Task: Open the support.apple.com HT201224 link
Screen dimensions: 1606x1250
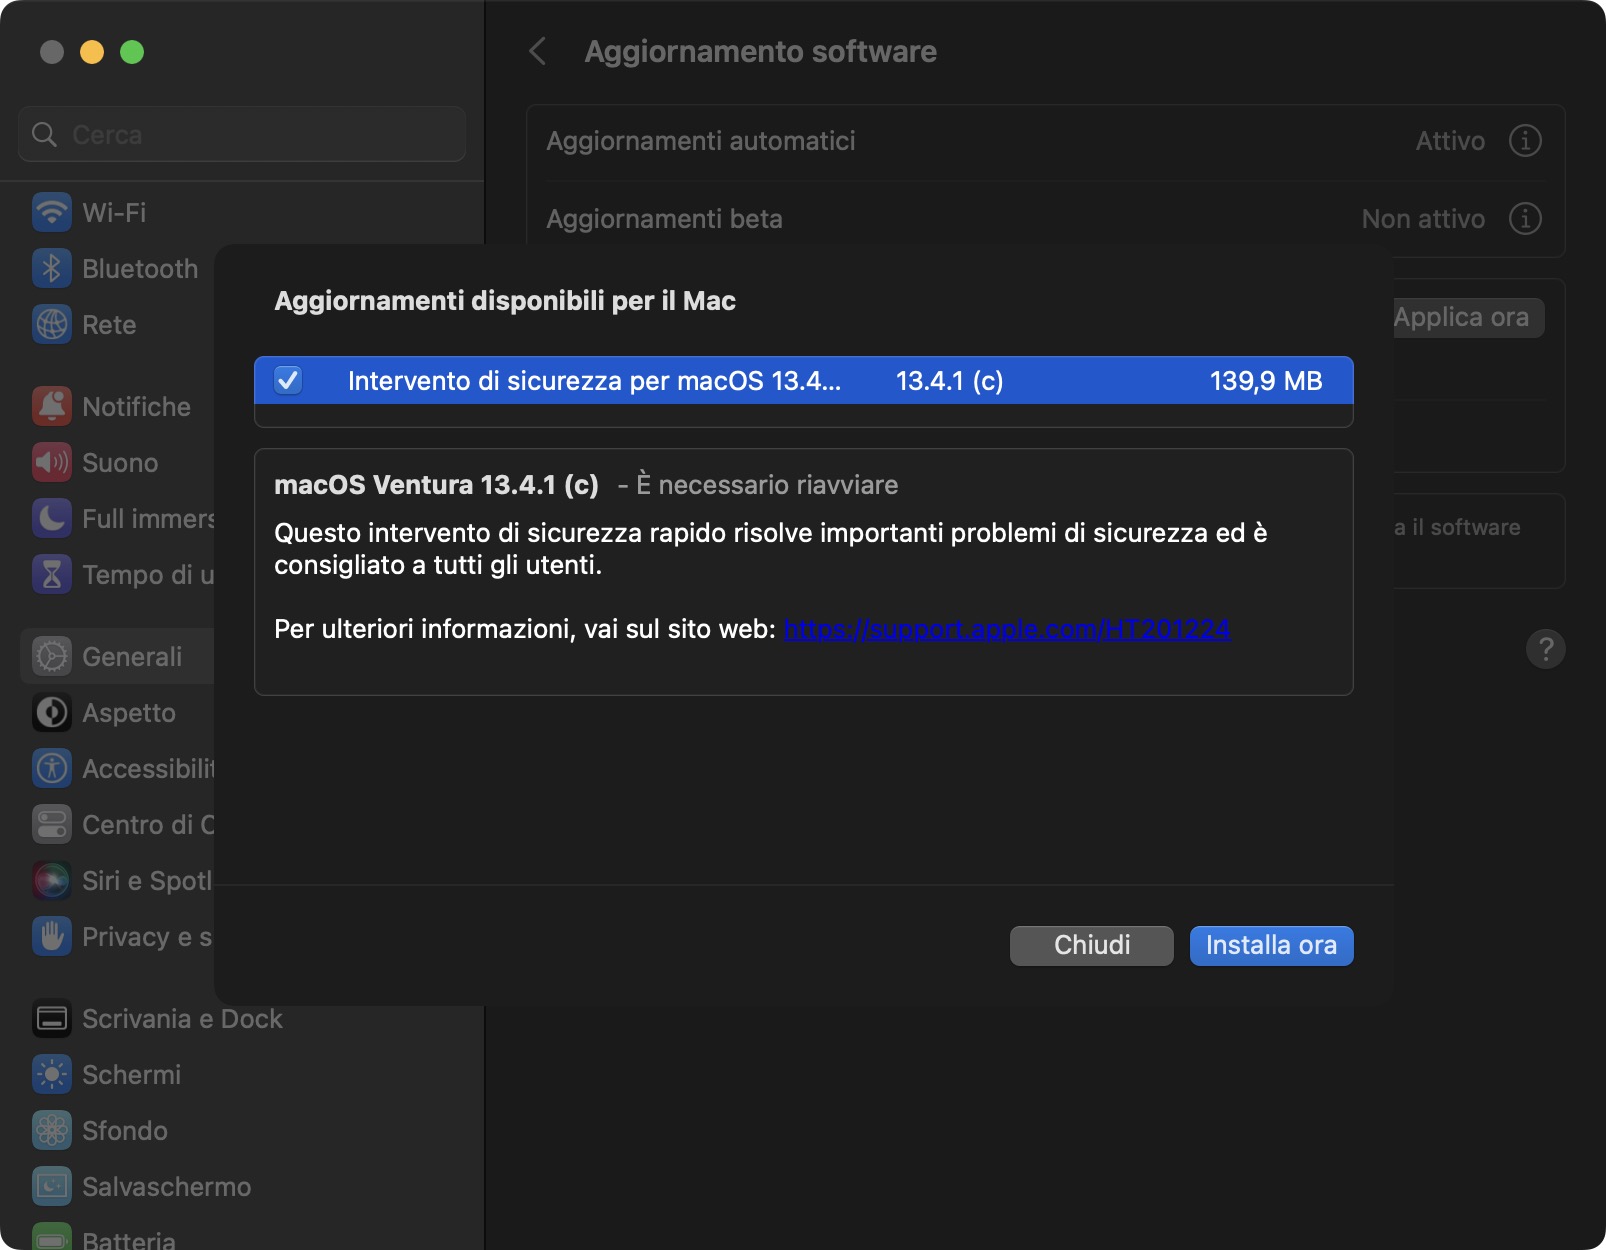Action: (x=1007, y=629)
